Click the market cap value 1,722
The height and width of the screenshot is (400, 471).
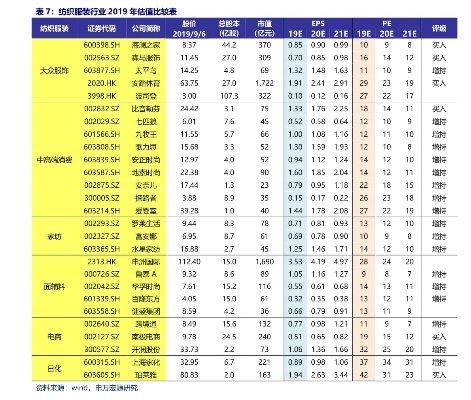tap(264, 83)
